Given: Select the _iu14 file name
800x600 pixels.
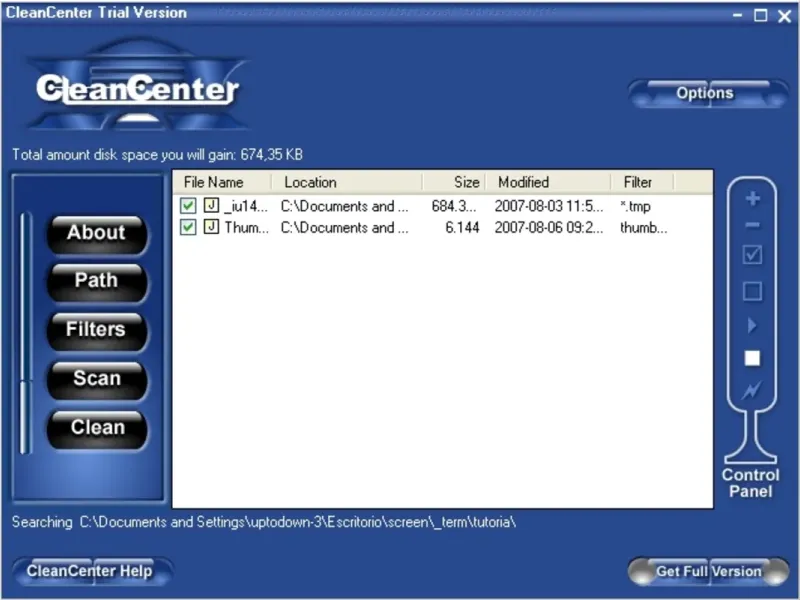Looking at the screenshot, I should (246, 206).
